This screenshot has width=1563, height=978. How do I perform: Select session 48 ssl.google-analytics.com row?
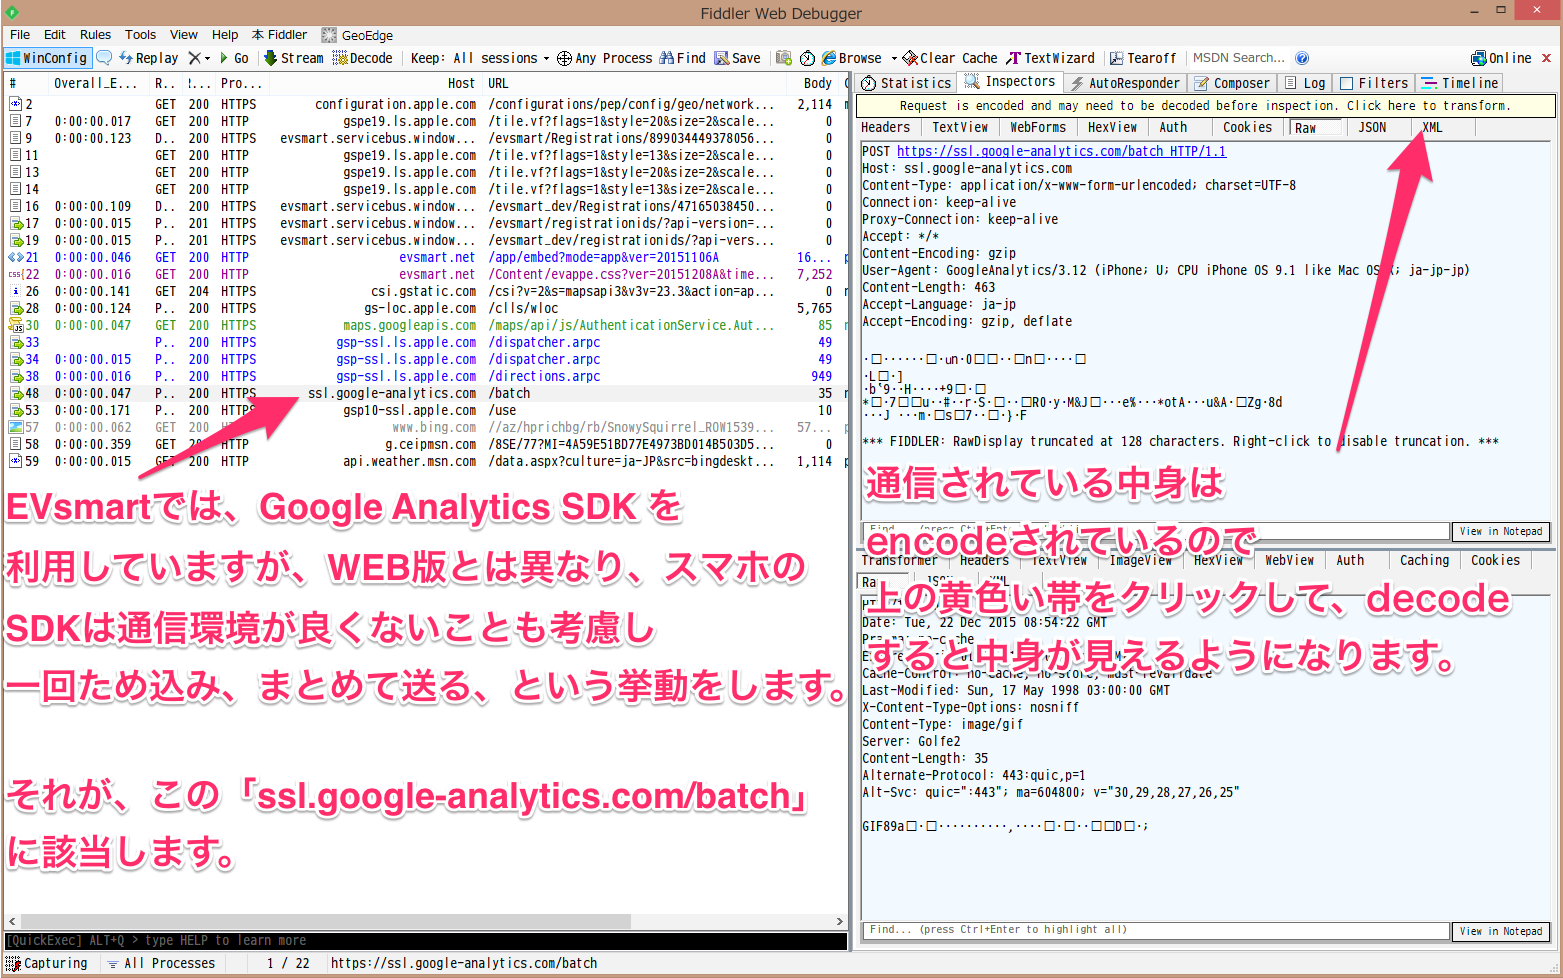pyautogui.click(x=425, y=393)
